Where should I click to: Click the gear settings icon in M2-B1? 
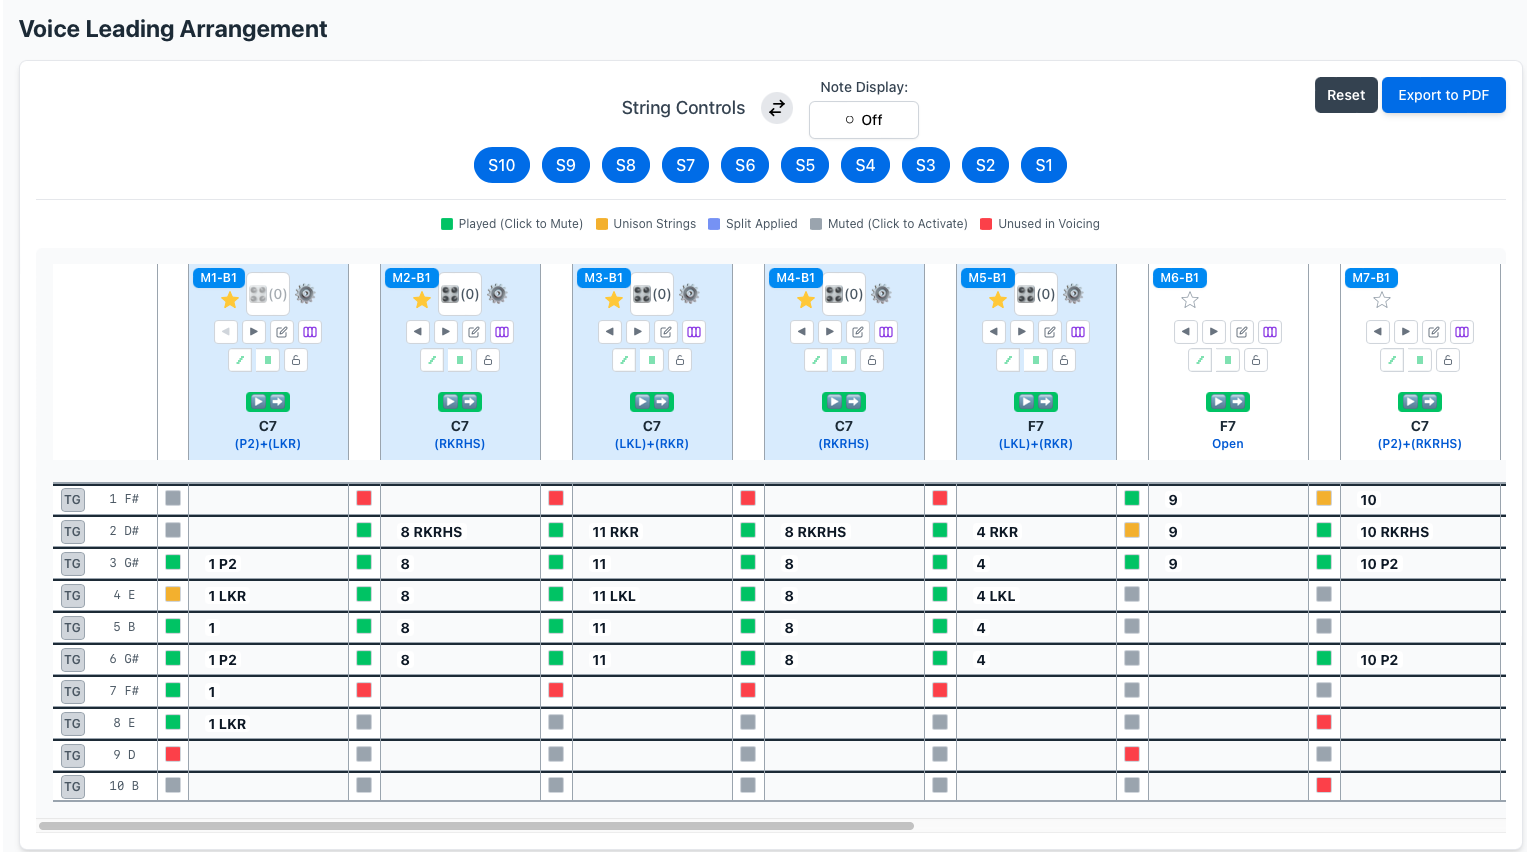[497, 294]
